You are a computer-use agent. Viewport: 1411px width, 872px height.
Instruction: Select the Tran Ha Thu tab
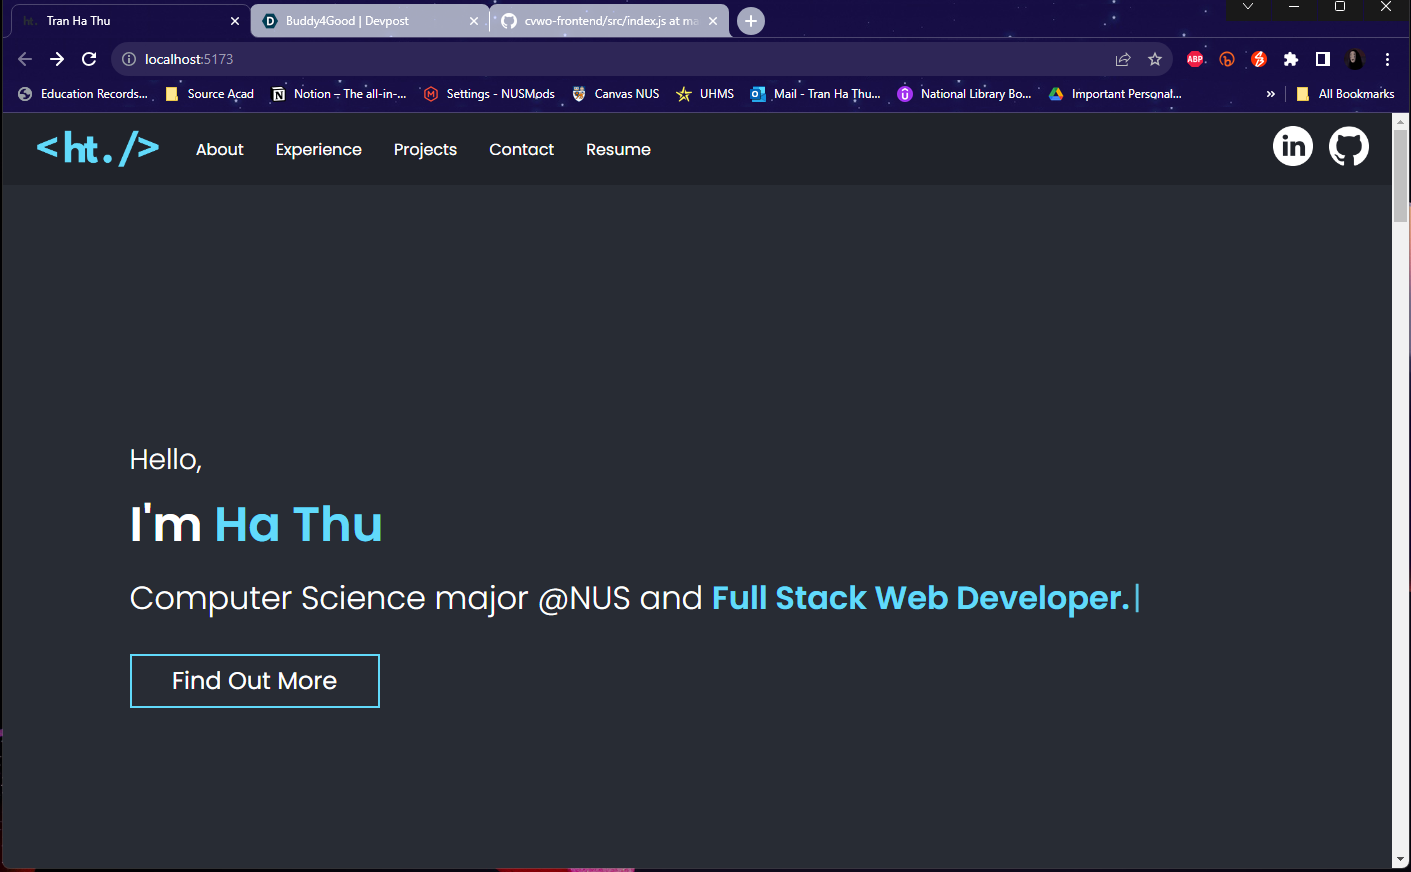(x=131, y=21)
